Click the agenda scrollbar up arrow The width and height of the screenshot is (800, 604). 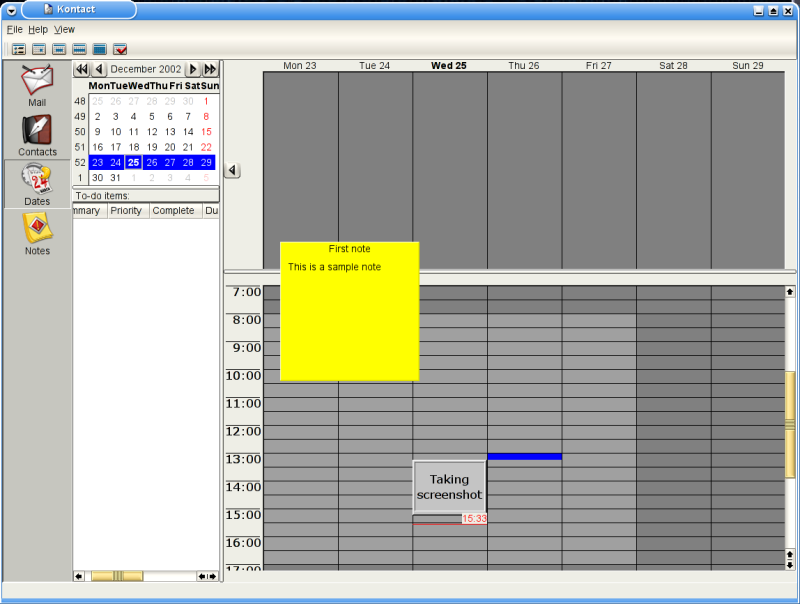pyautogui.click(x=790, y=292)
